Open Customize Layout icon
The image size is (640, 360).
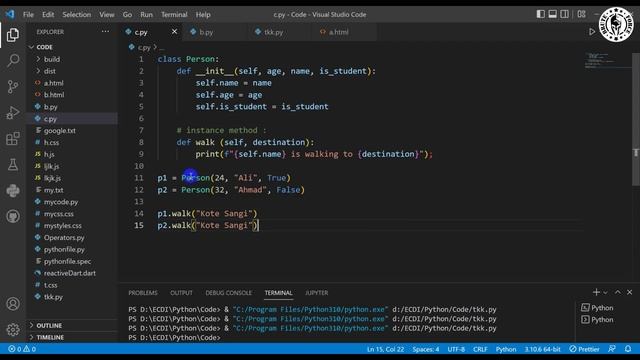click(x=581, y=14)
